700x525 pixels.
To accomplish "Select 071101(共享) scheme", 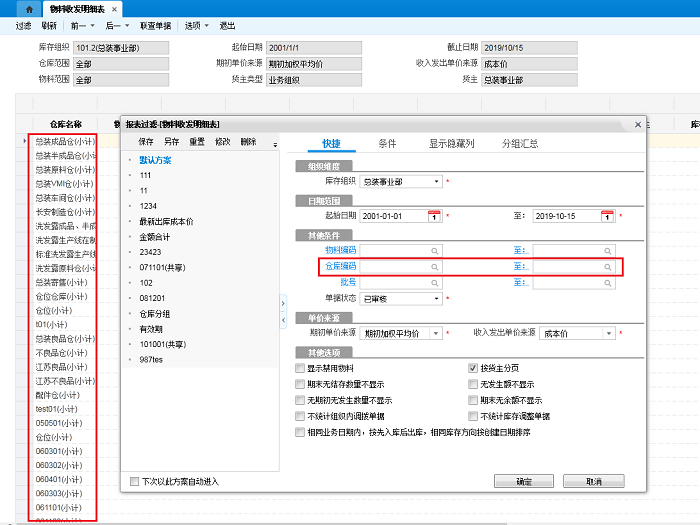I will (162, 267).
